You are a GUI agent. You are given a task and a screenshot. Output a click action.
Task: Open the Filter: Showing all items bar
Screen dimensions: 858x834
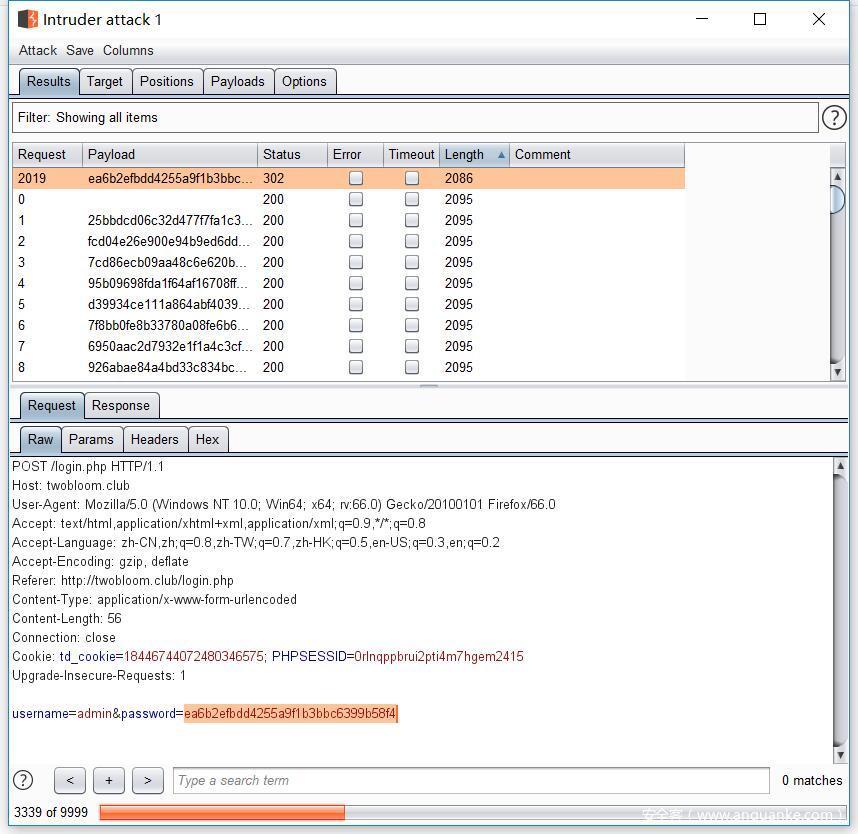pos(415,118)
